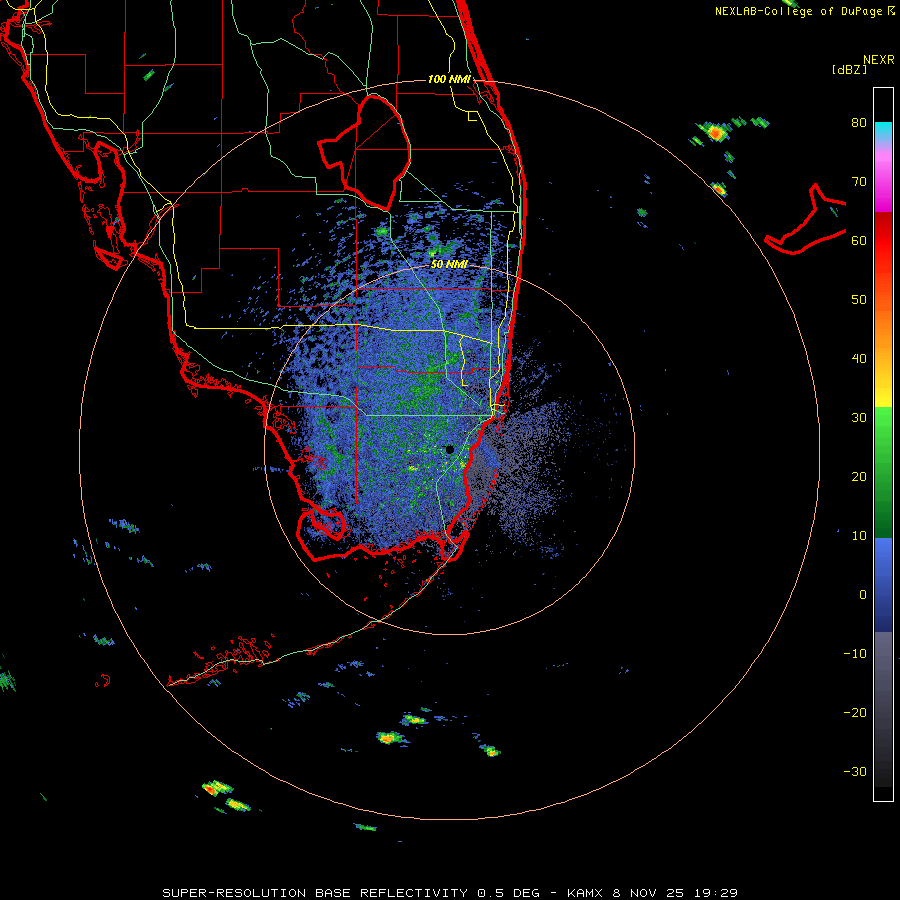
Task: Select the 80 value on dBZ scale
Action: click(859, 123)
